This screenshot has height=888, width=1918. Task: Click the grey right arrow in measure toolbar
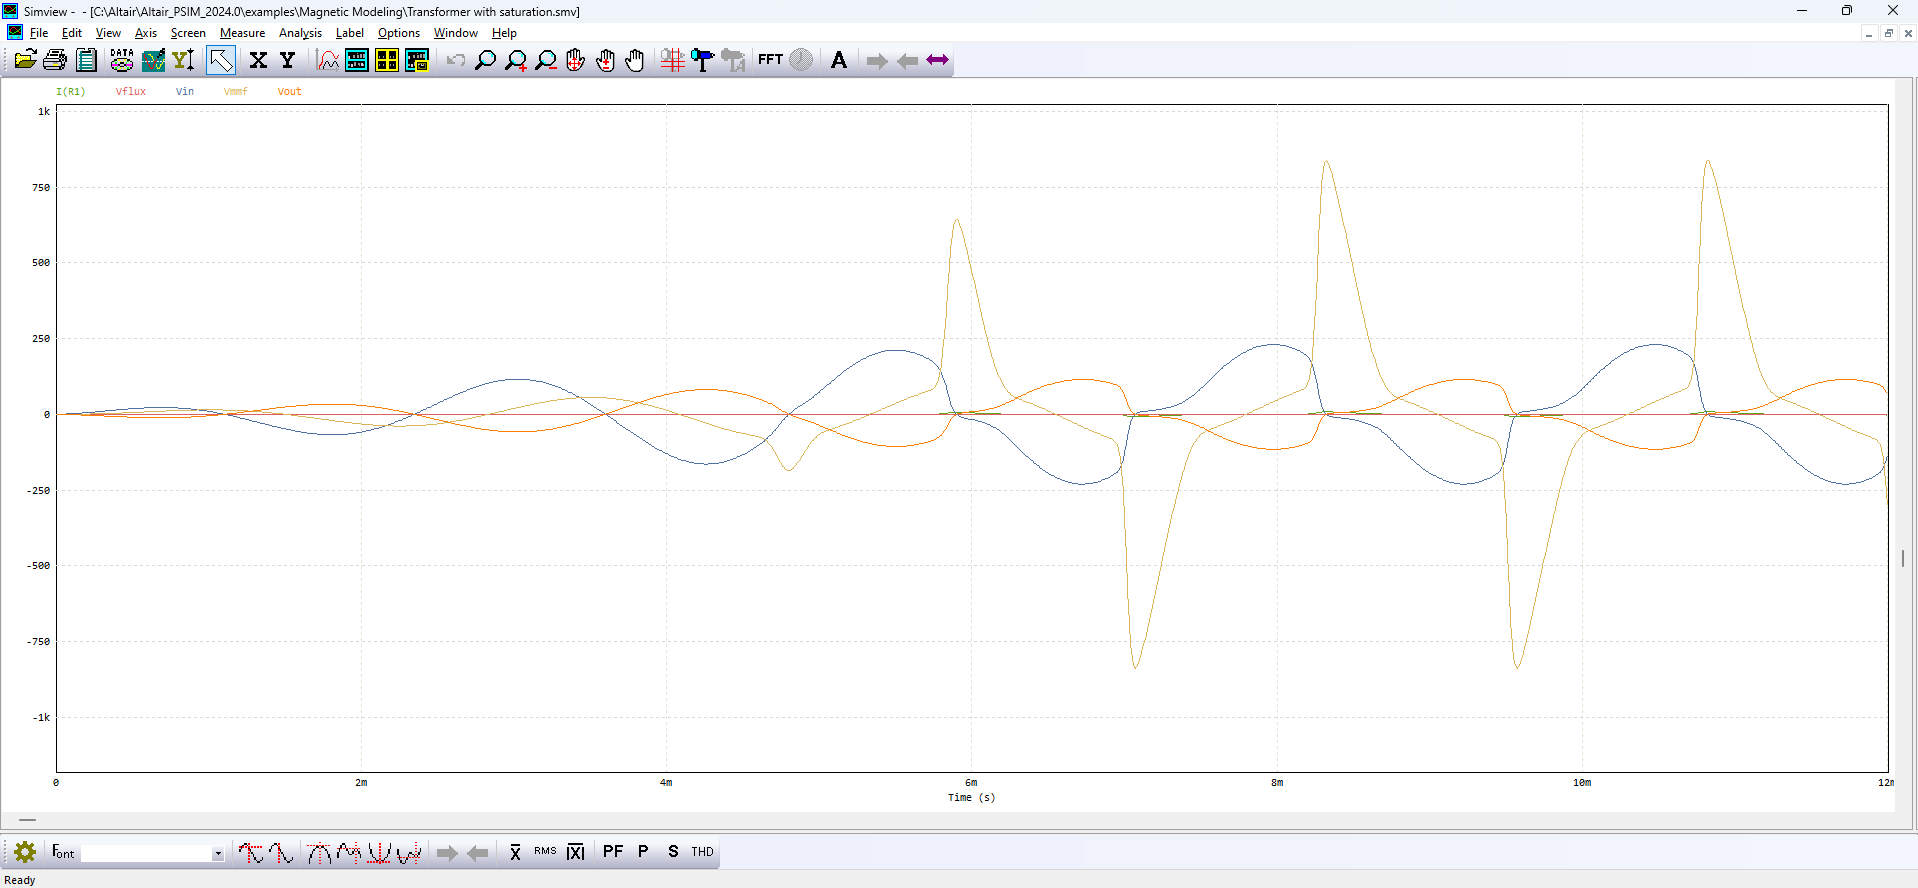point(447,853)
